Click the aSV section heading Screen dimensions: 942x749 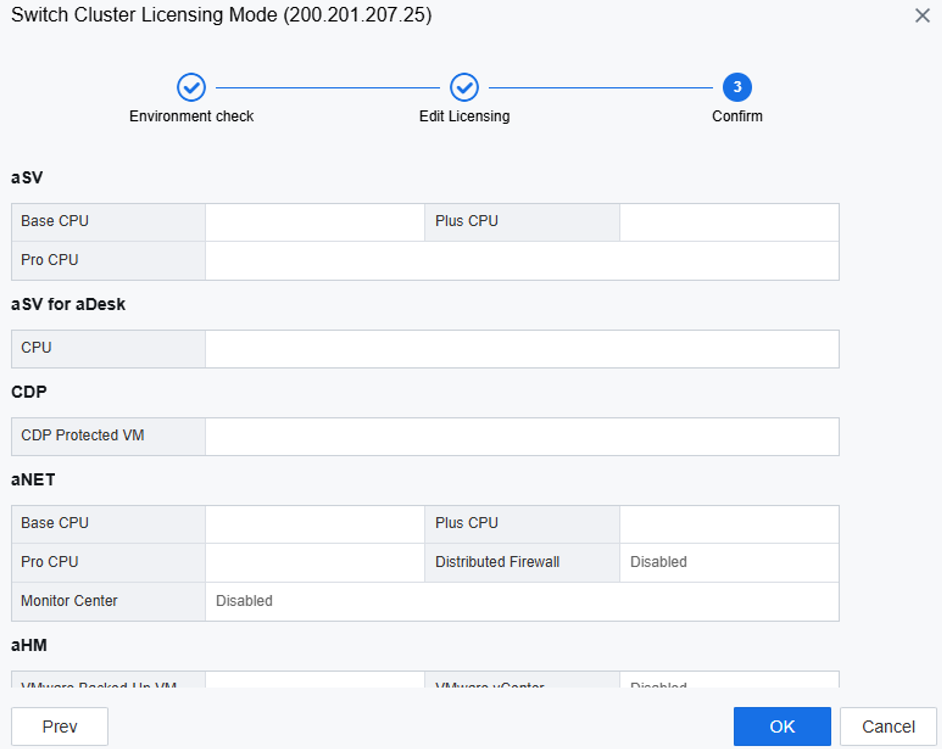point(27,178)
